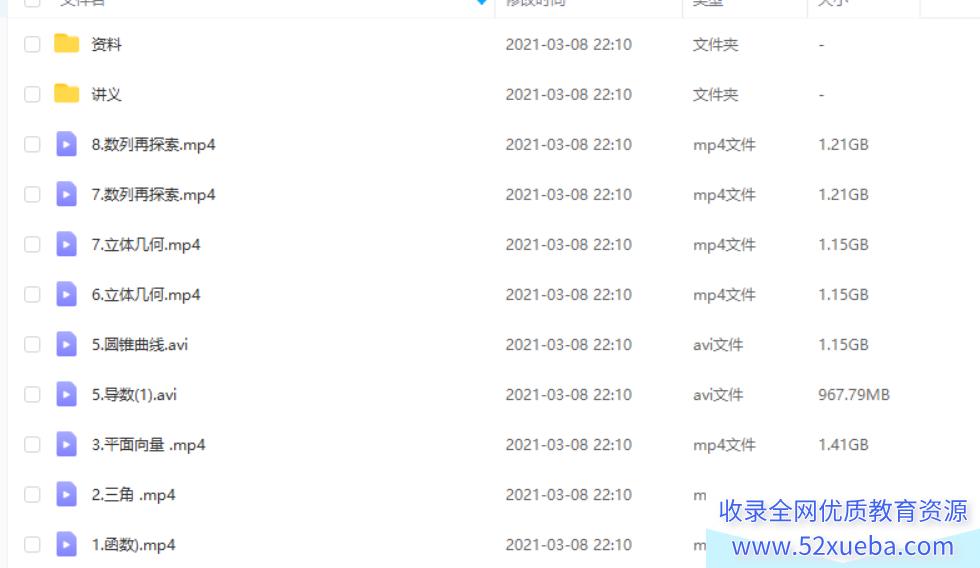980x568 pixels.
Task: Check the box beside 资料 folder
Action: (x=32, y=44)
